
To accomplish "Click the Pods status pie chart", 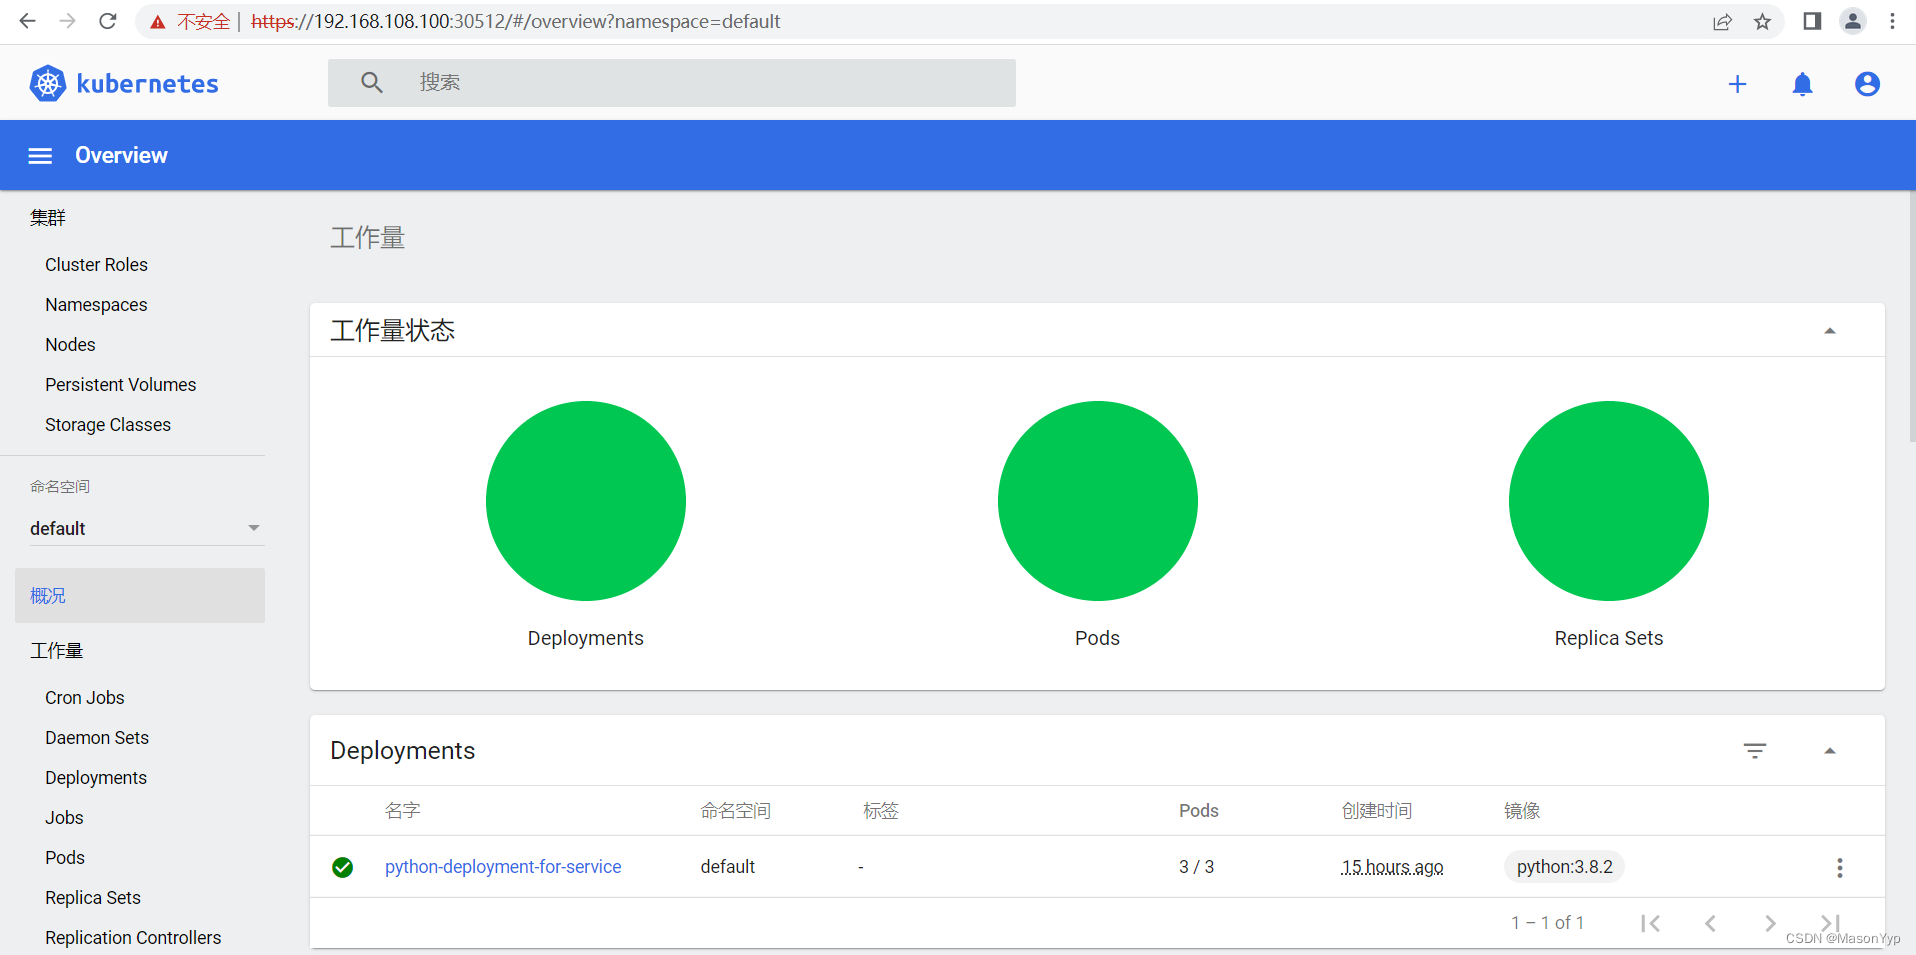I will pos(1097,501).
